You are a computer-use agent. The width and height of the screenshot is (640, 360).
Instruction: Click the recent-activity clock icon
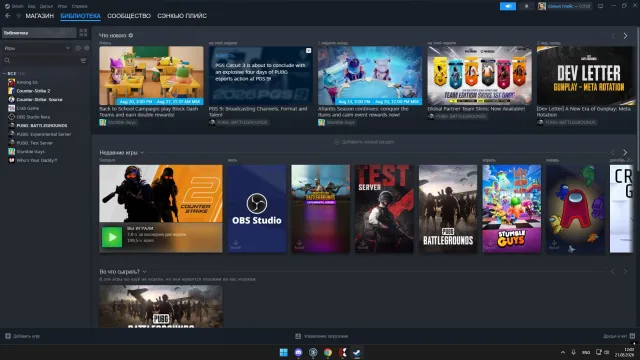point(78,48)
